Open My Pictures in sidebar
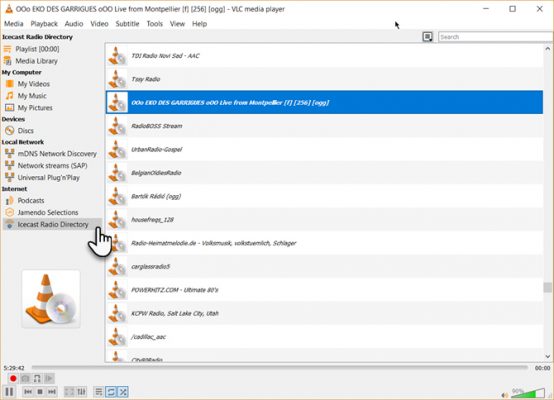The image size is (554, 400). coord(35,108)
